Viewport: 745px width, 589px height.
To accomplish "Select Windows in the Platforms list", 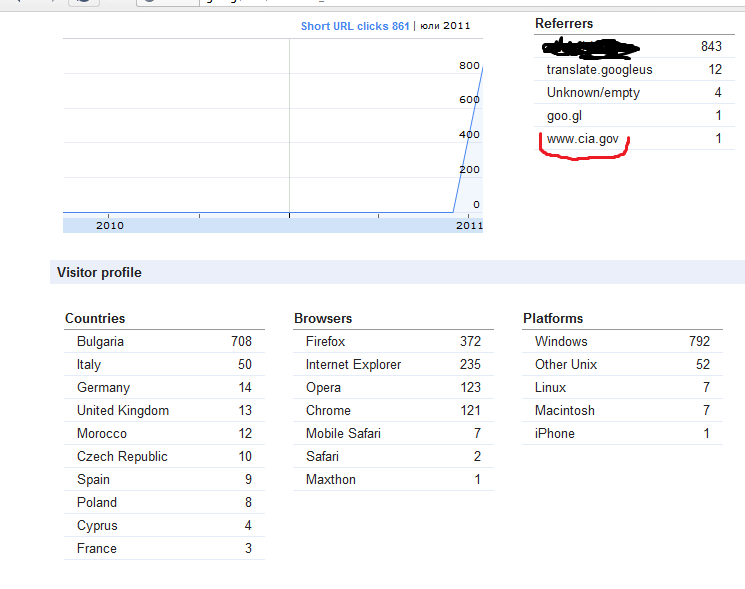I will click(561, 342).
